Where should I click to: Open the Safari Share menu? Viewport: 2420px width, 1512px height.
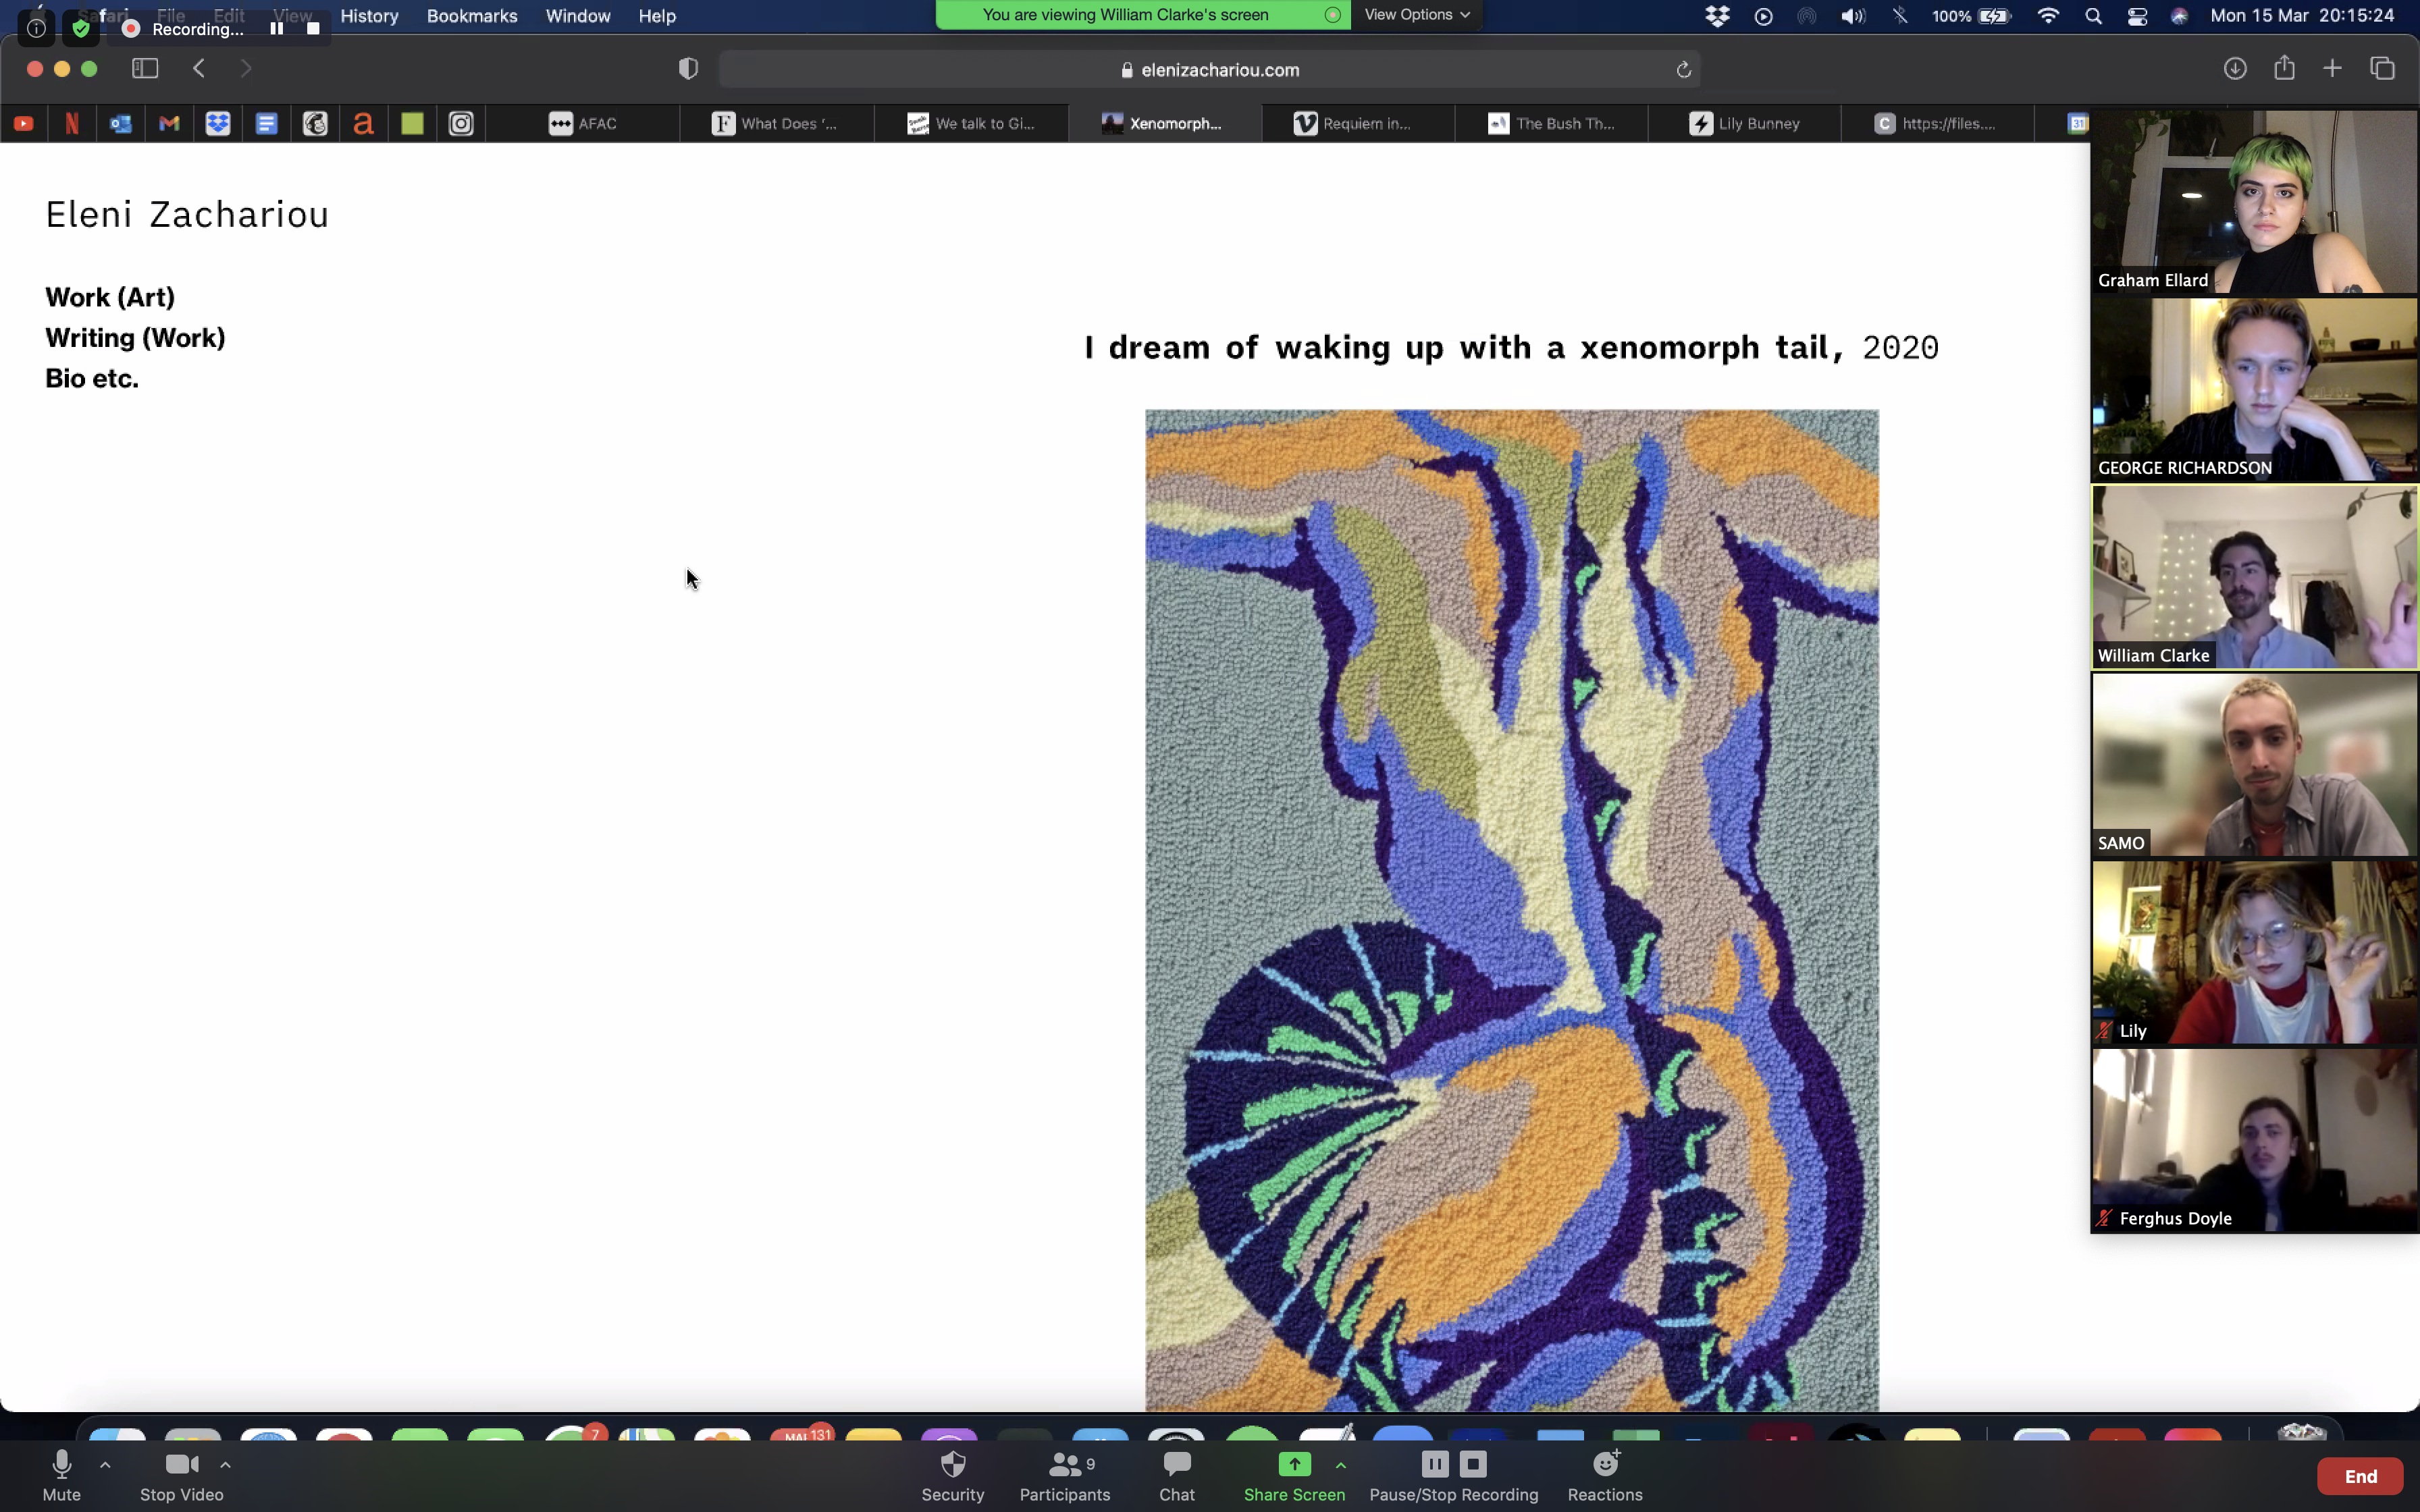[2284, 68]
